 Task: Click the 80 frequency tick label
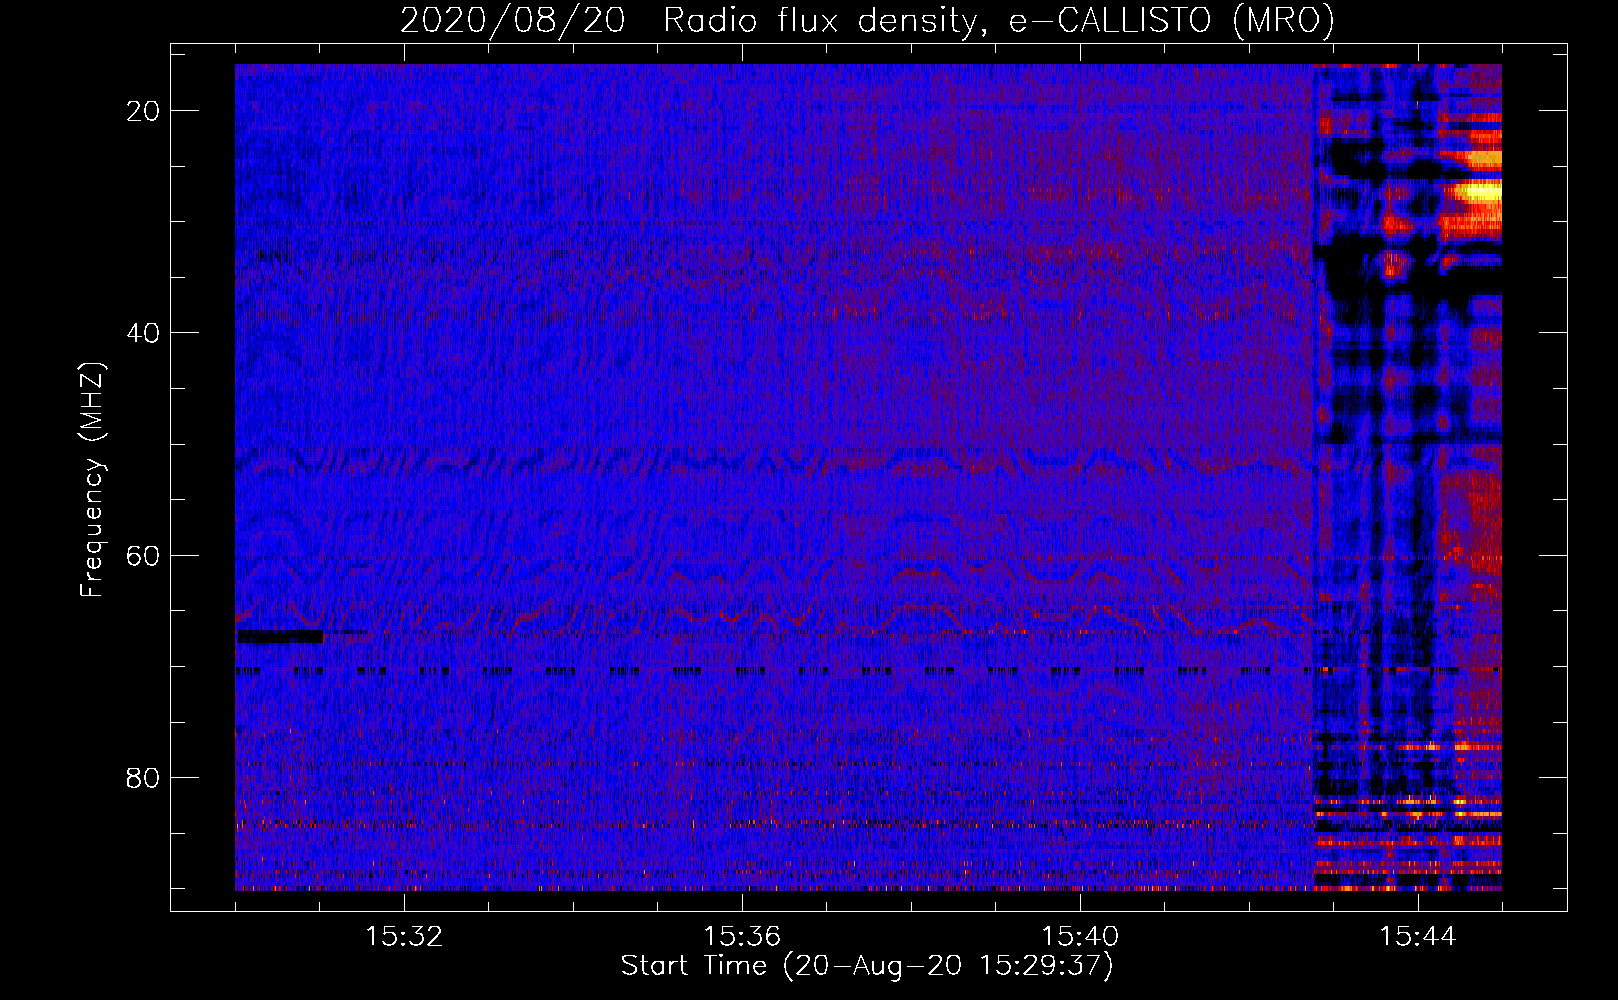(x=143, y=777)
